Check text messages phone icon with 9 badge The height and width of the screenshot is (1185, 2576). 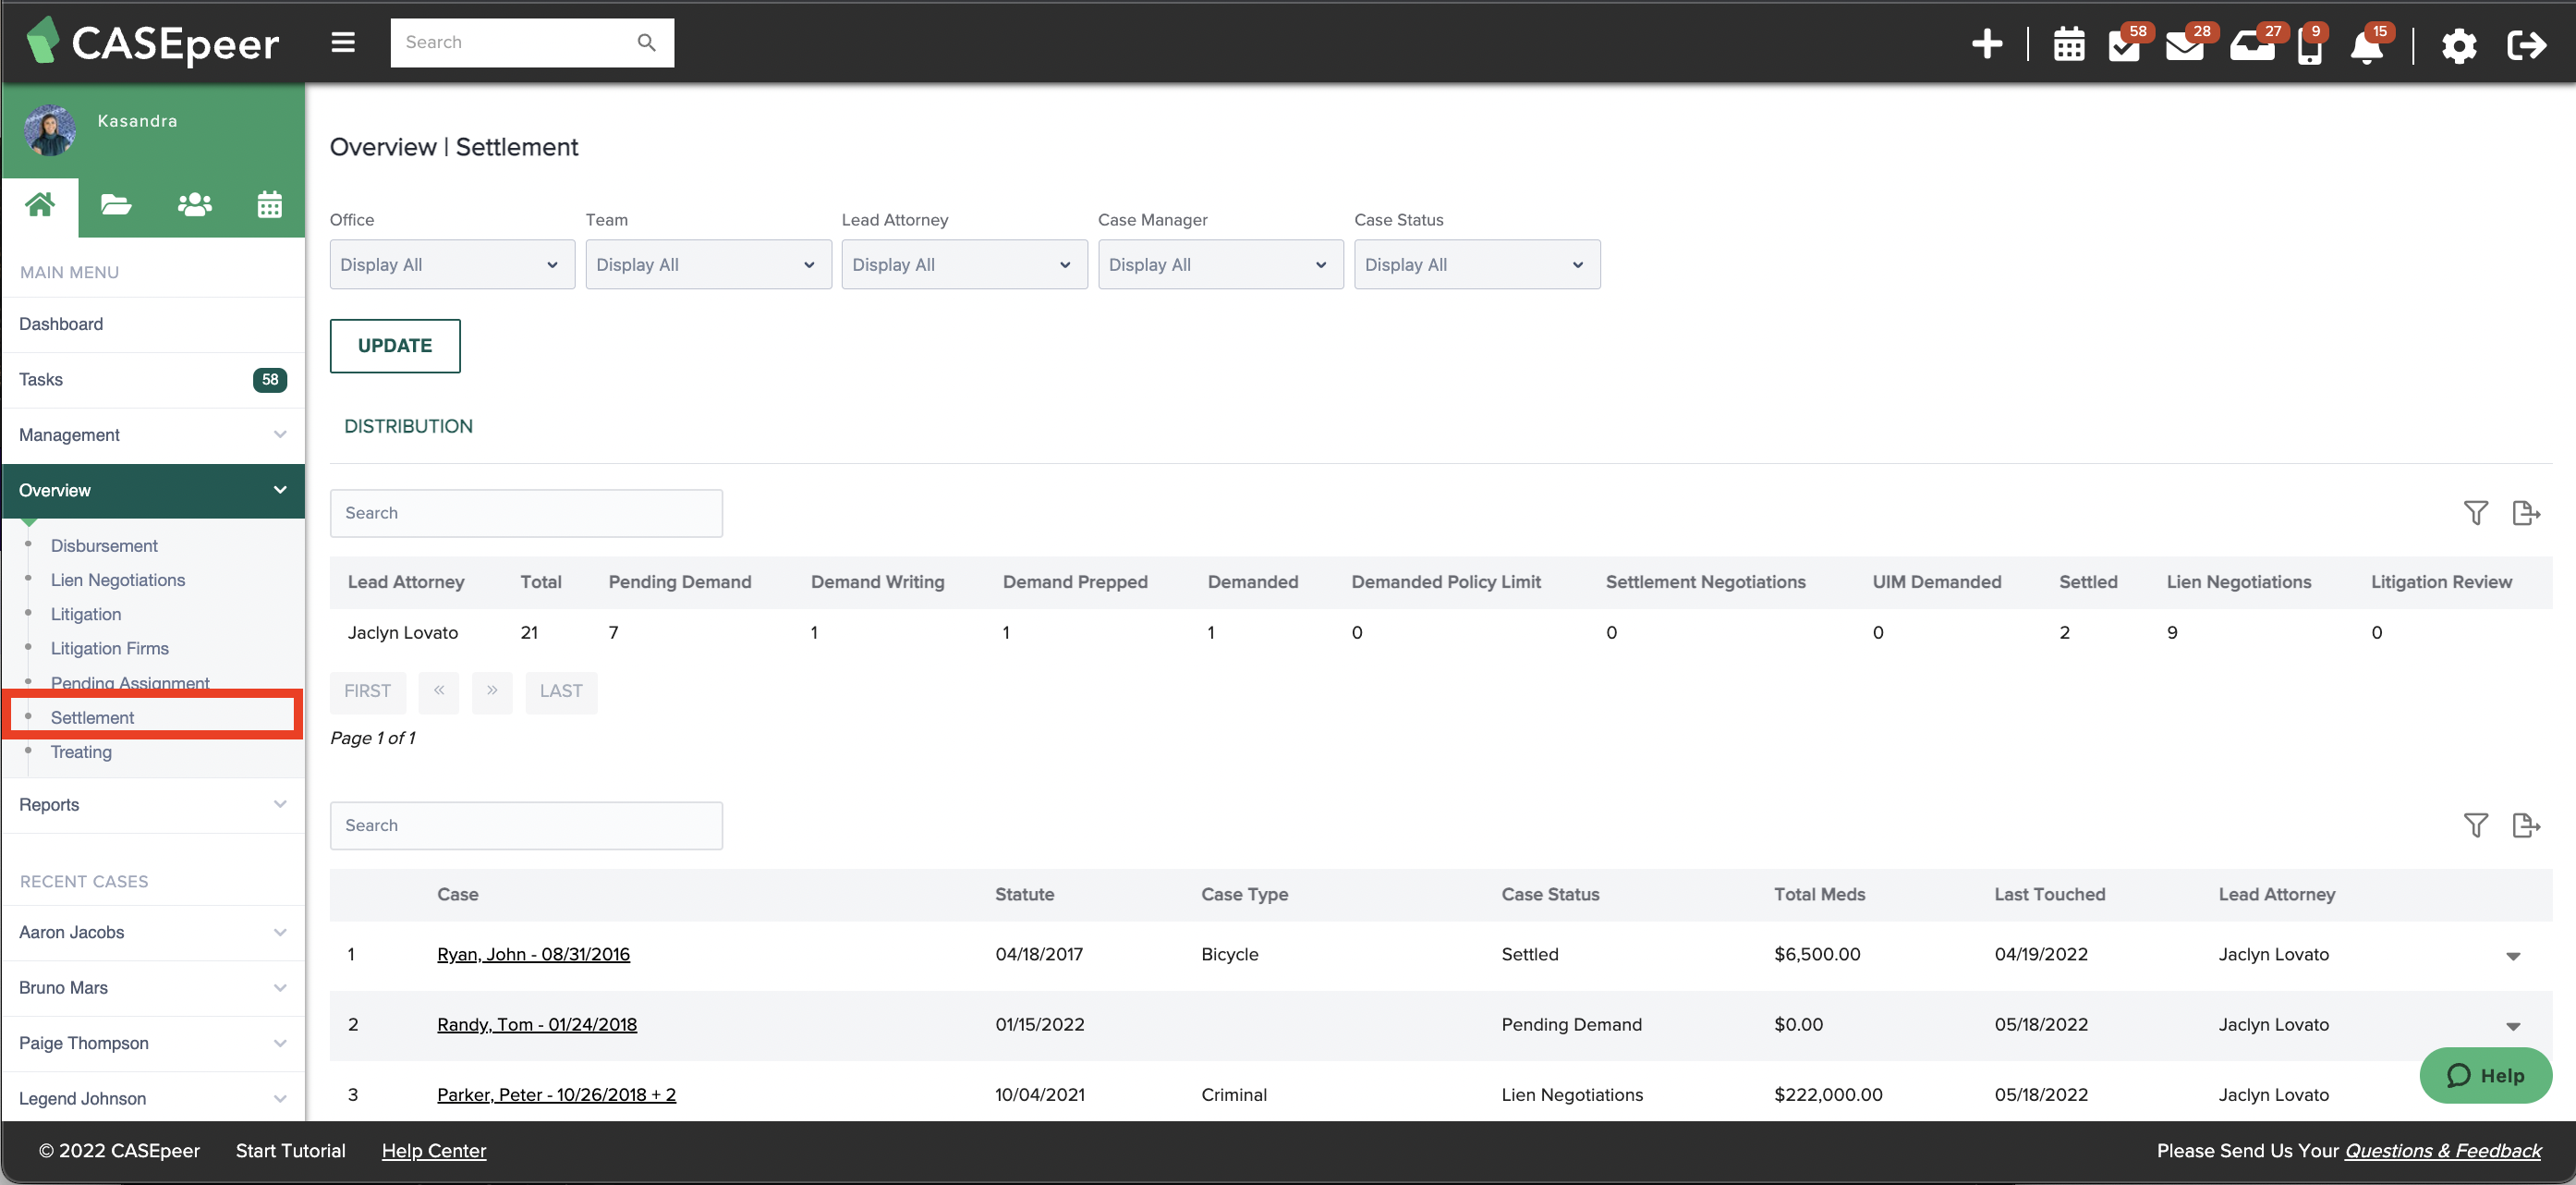[x=2310, y=46]
